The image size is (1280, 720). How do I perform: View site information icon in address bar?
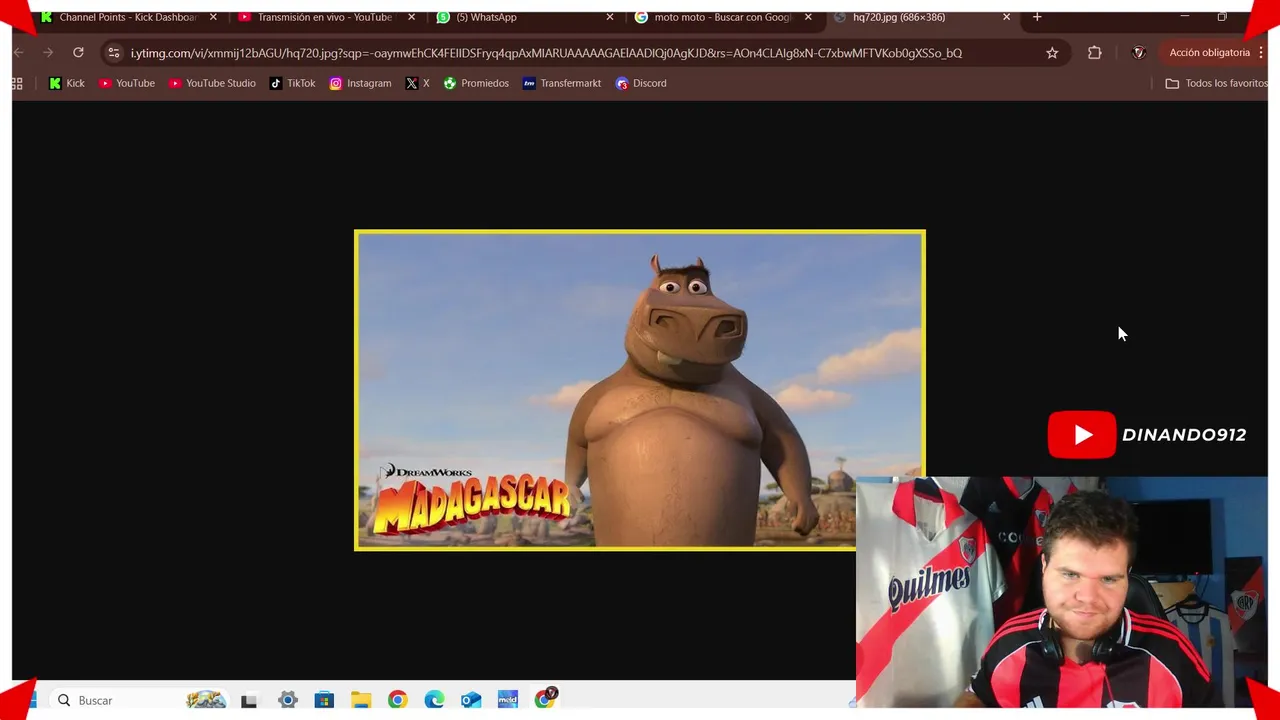click(x=114, y=53)
